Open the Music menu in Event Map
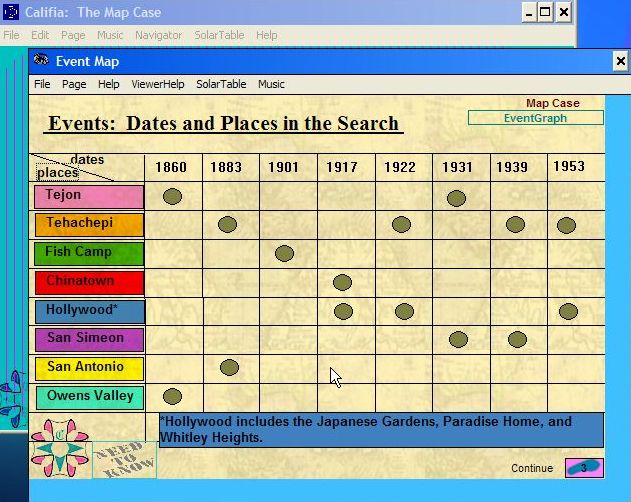 coord(271,85)
